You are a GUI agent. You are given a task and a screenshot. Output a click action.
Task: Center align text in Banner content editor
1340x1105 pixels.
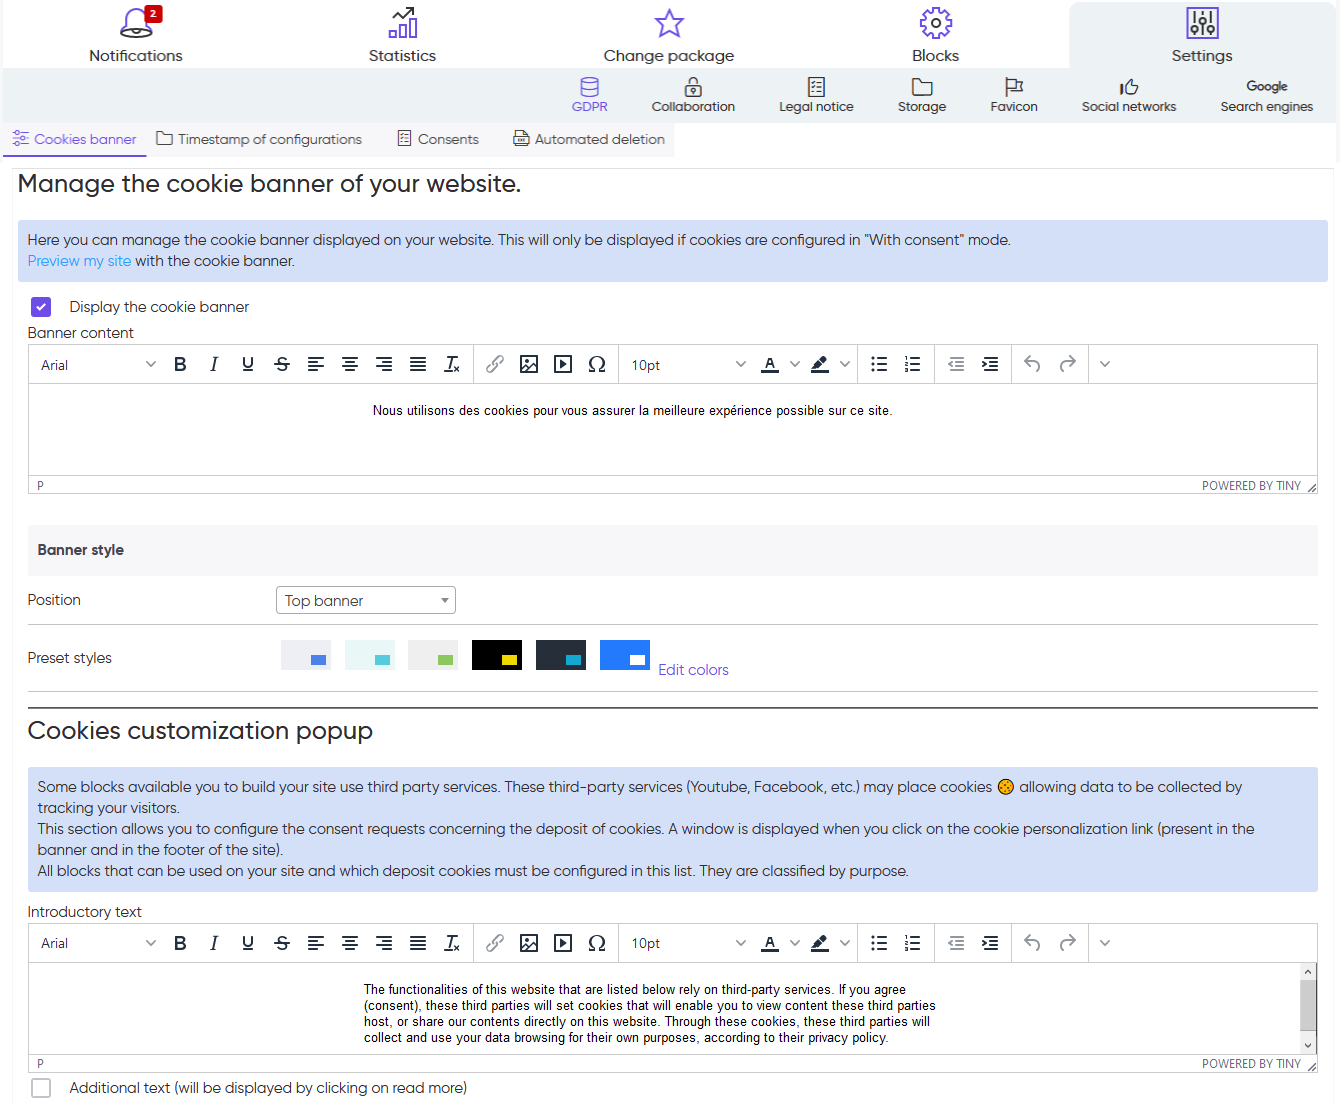pyautogui.click(x=350, y=364)
